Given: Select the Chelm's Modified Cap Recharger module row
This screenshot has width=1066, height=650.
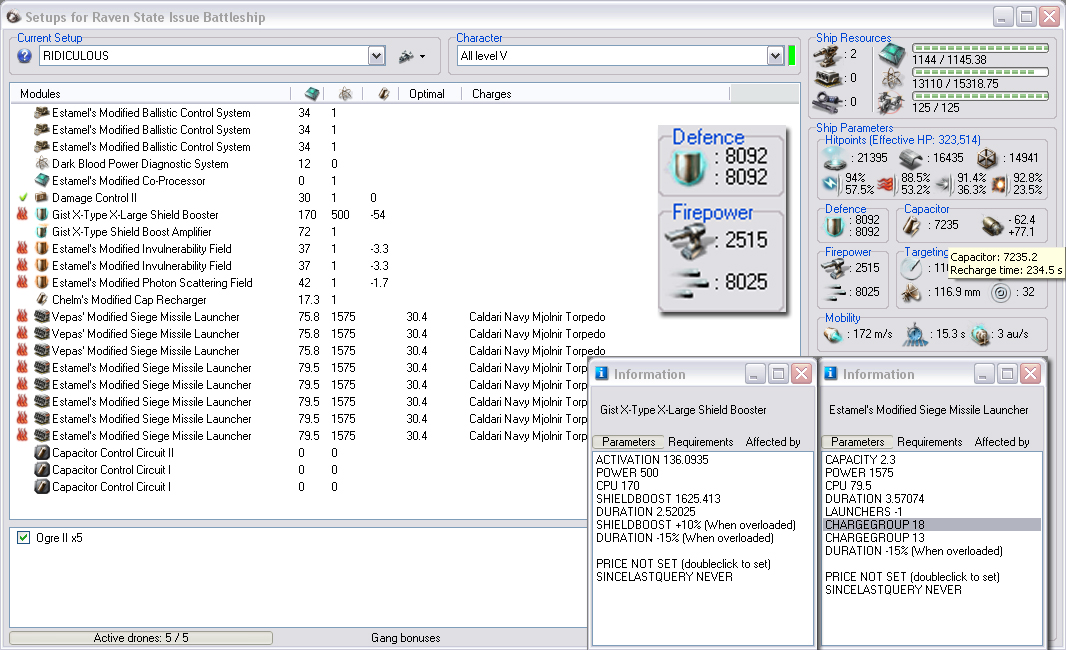Looking at the screenshot, I should pos(129,300).
